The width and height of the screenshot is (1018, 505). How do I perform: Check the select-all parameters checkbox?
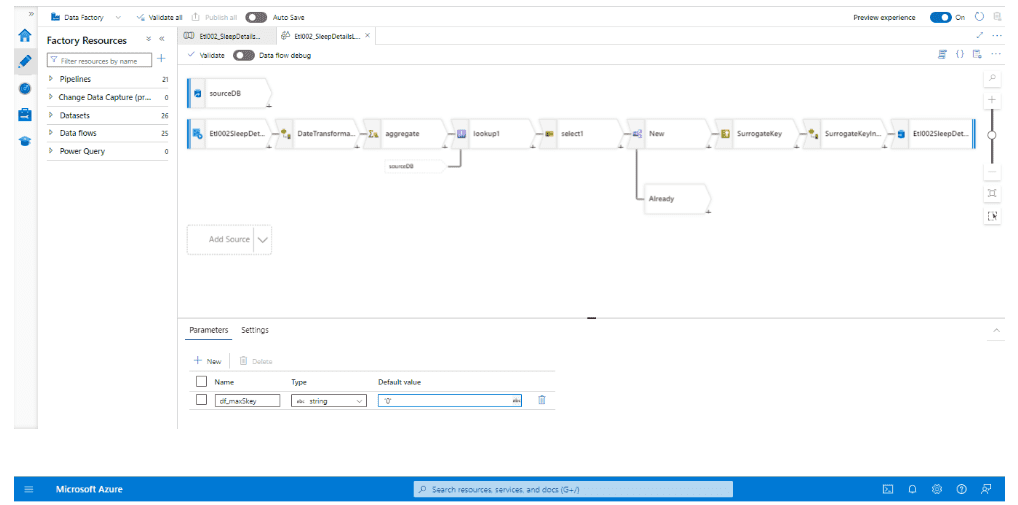201,382
